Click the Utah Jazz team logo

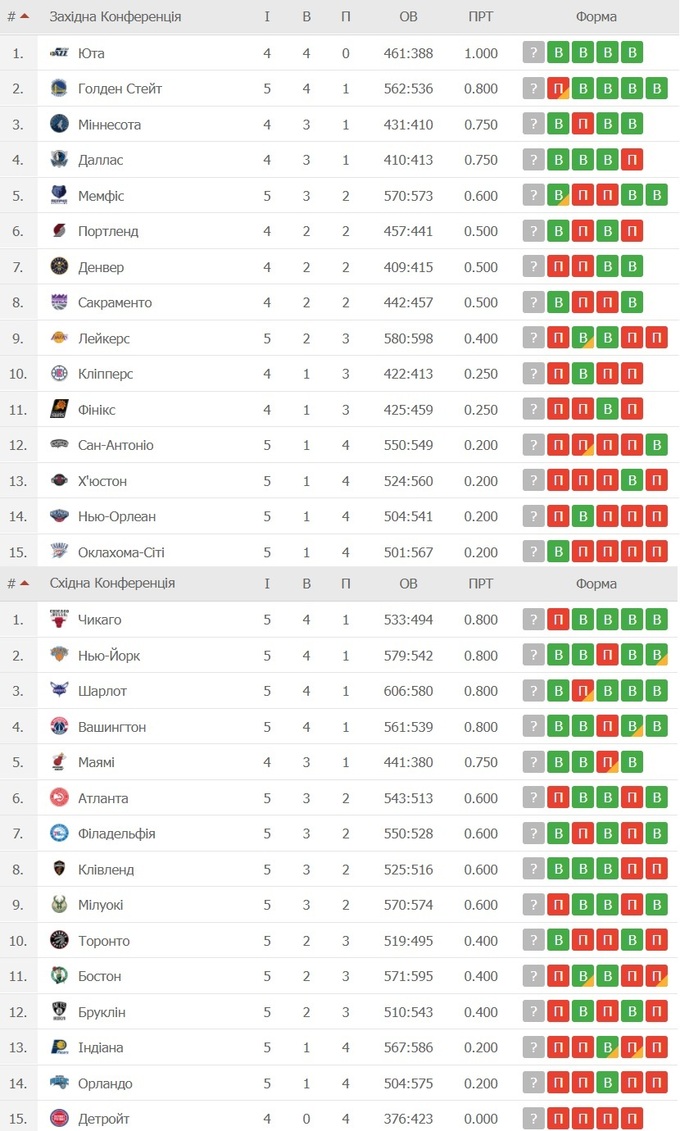(59, 53)
